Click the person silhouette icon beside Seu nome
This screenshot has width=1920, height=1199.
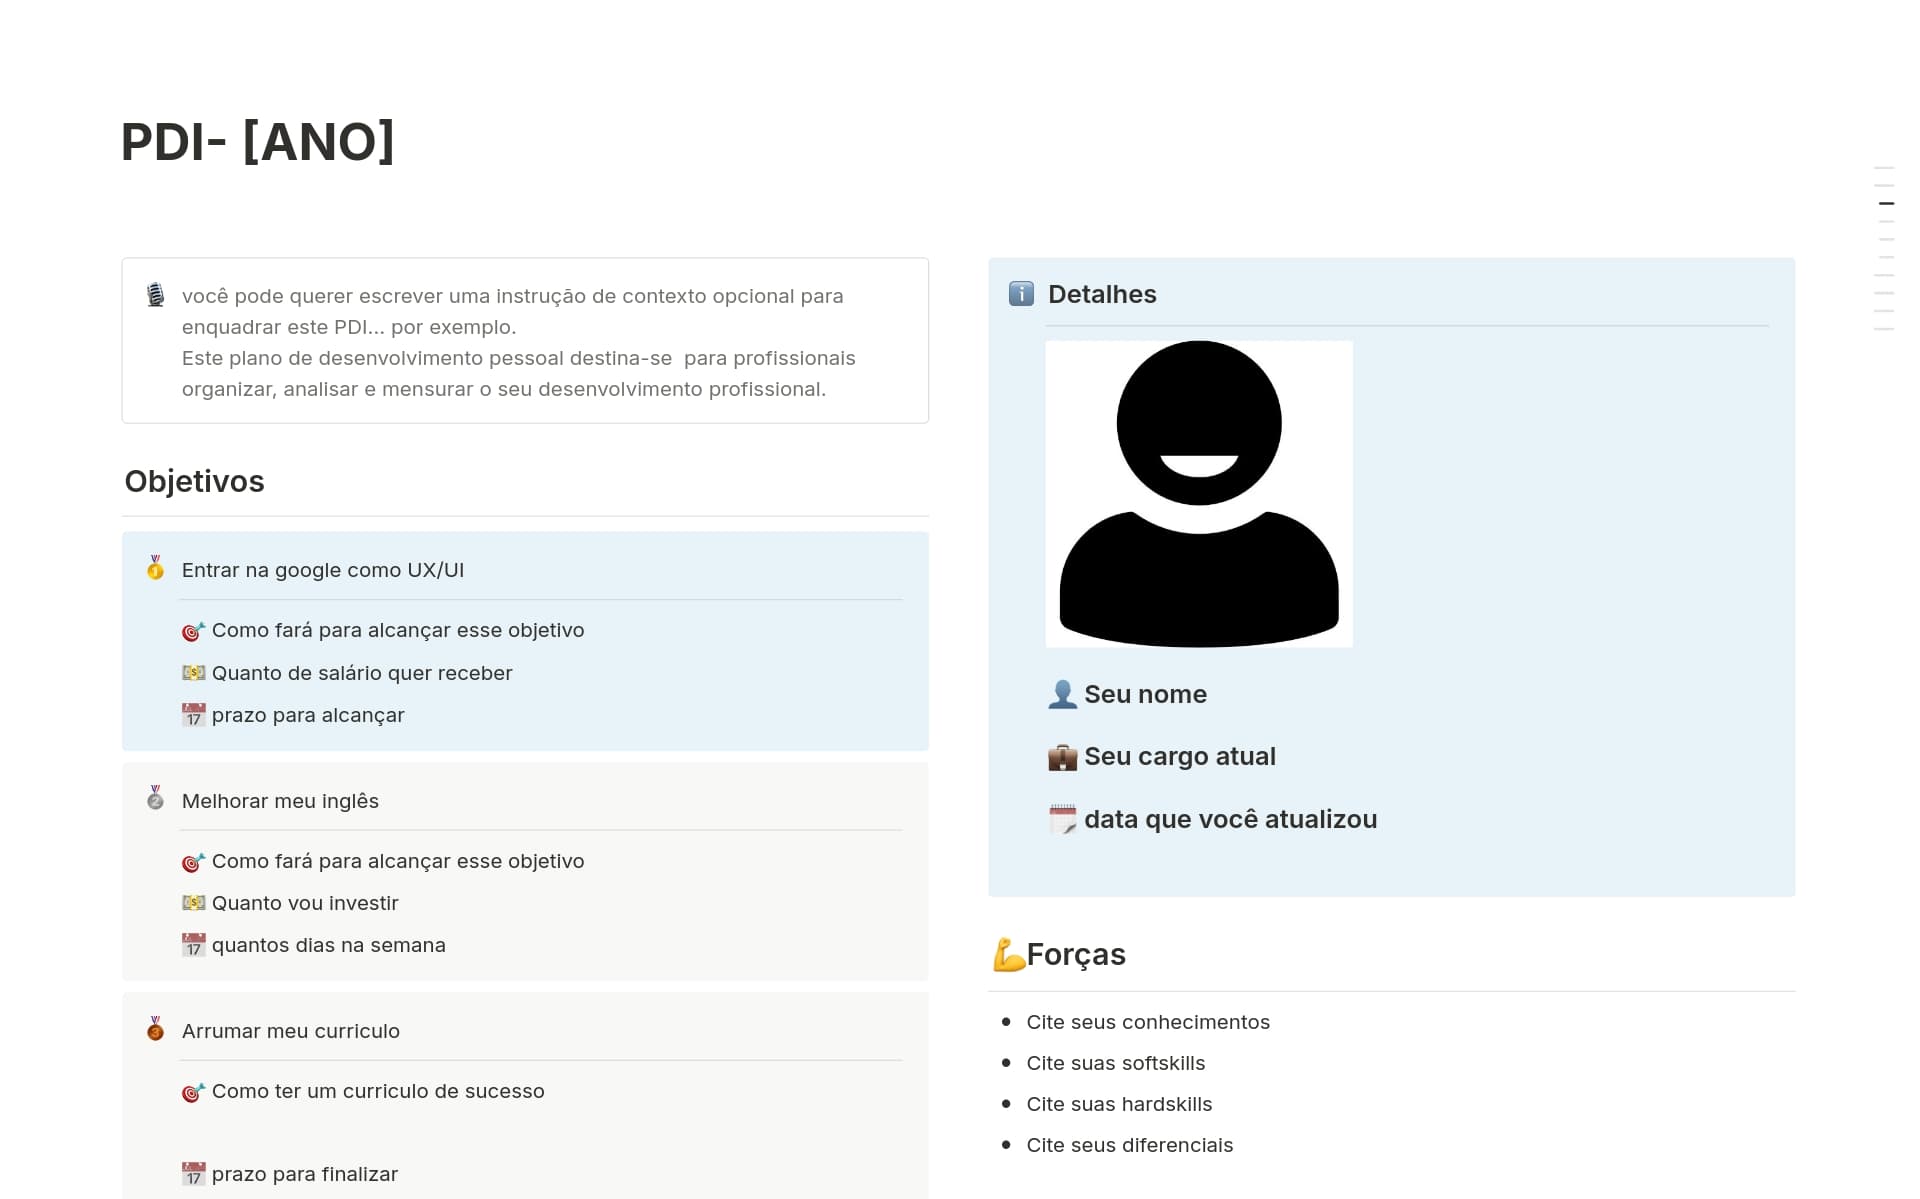coord(1062,694)
